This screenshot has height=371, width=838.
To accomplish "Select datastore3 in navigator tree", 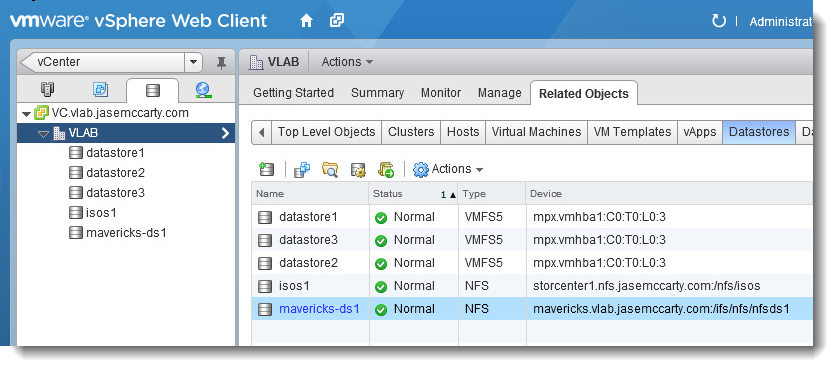I will tap(115, 193).
